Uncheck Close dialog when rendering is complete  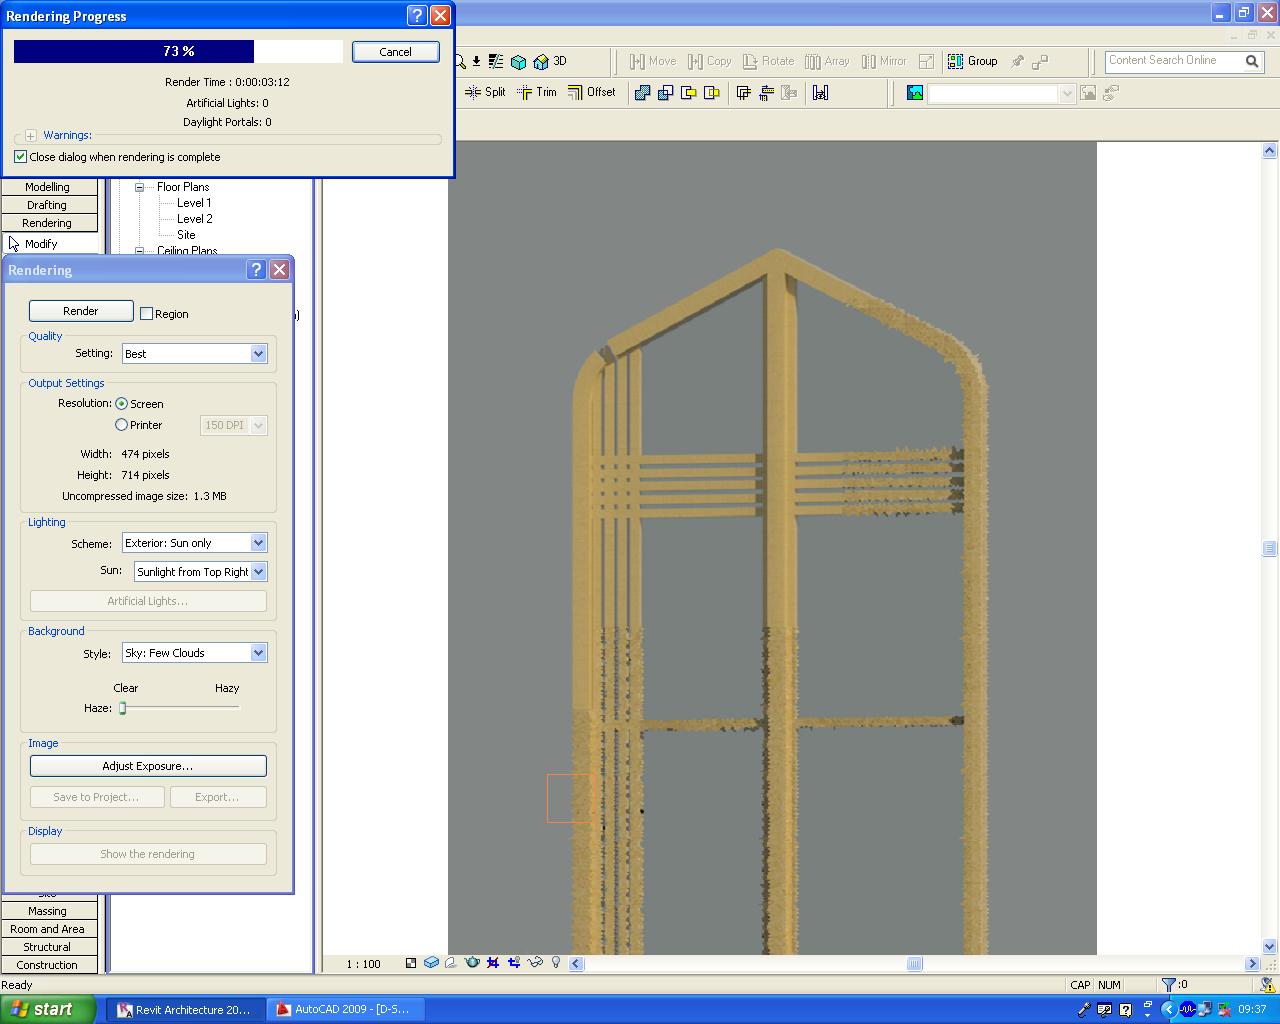[20, 157]
